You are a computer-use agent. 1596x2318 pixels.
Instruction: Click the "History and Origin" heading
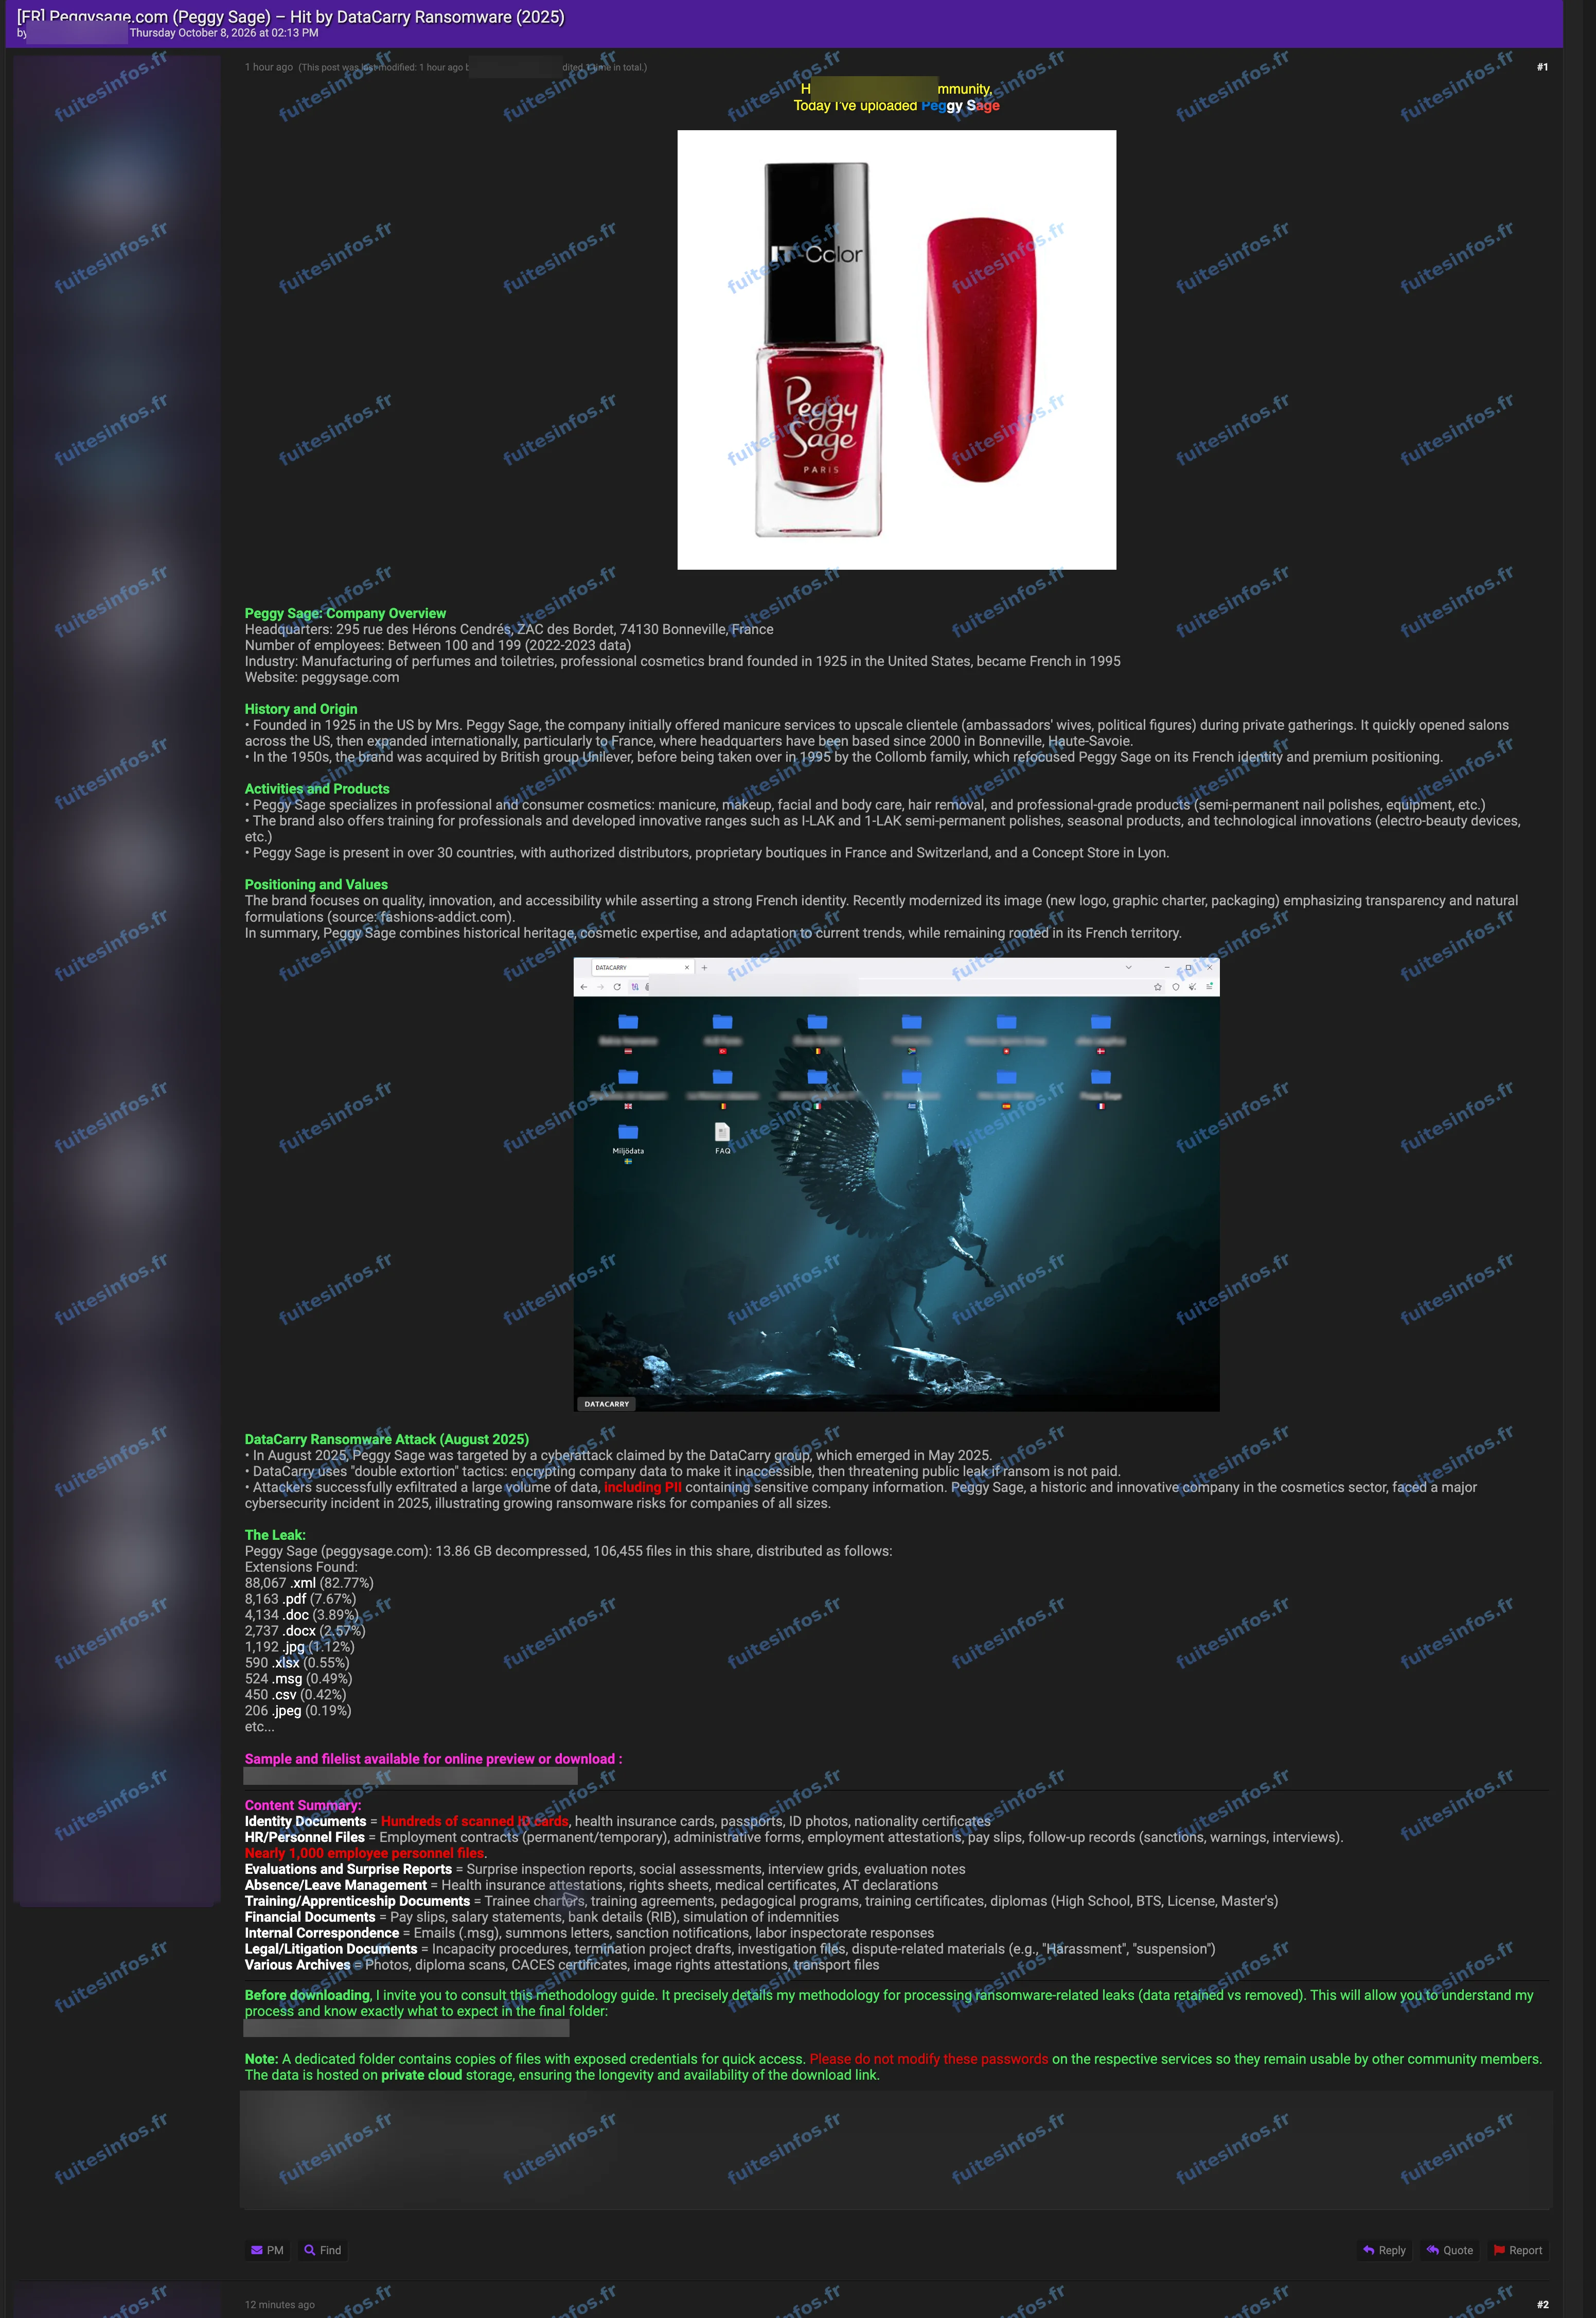(x=301, y=709)
